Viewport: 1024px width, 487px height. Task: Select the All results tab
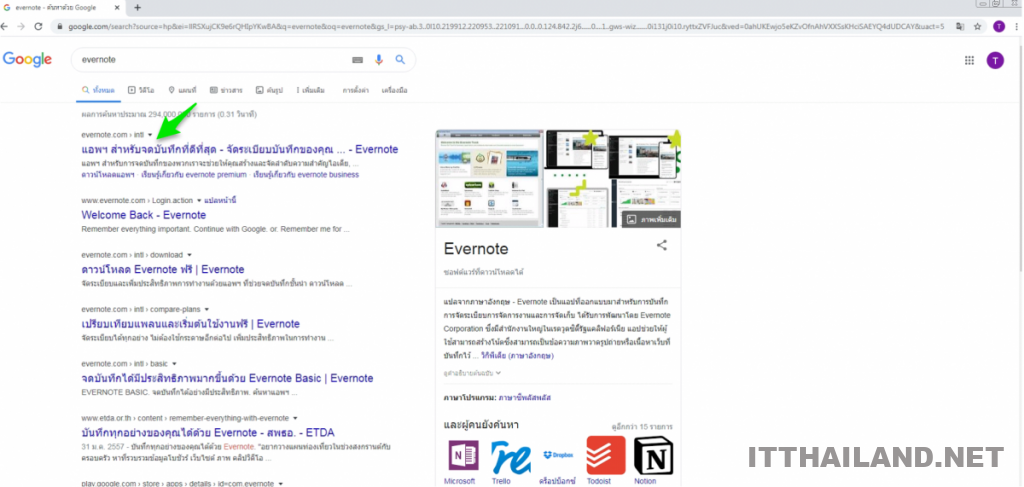(x=98, y=90)
